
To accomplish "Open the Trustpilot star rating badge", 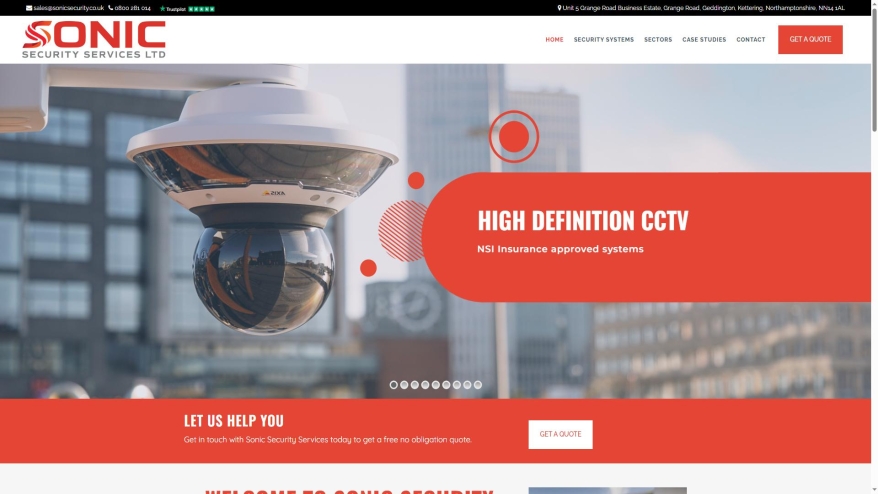I will pyautogui.click(x=187, y=8).
